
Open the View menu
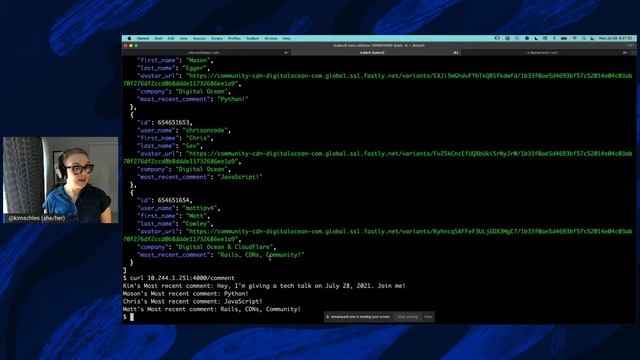pyautogui.click(x=184, y=38)
